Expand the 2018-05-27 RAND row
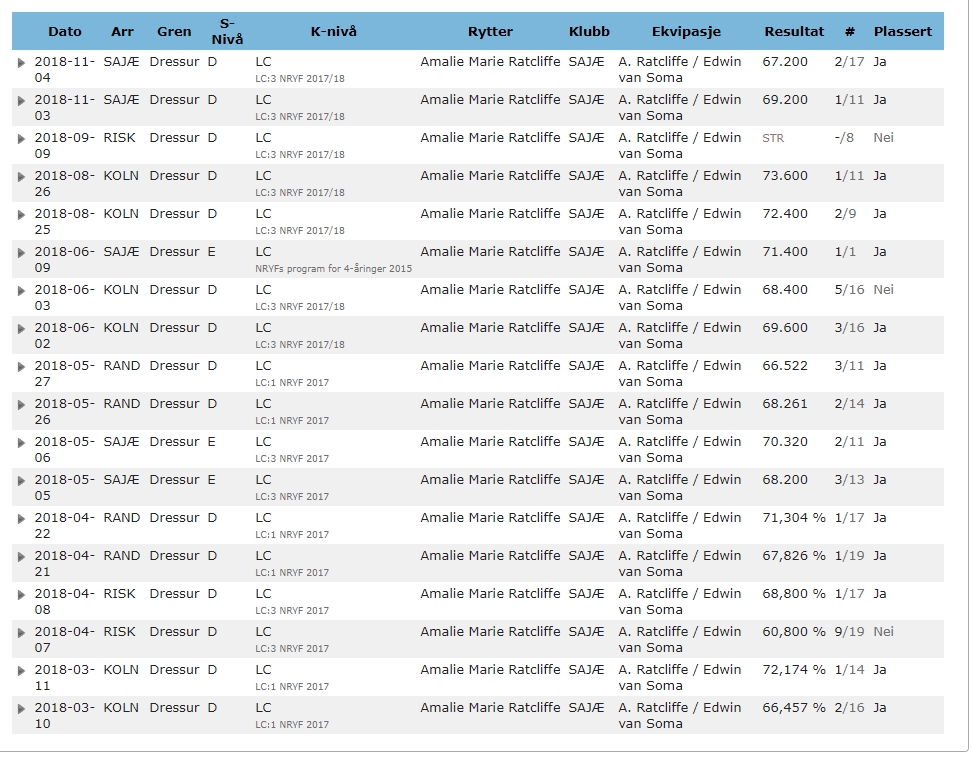972x770 pixels. (x=21, y=366)
